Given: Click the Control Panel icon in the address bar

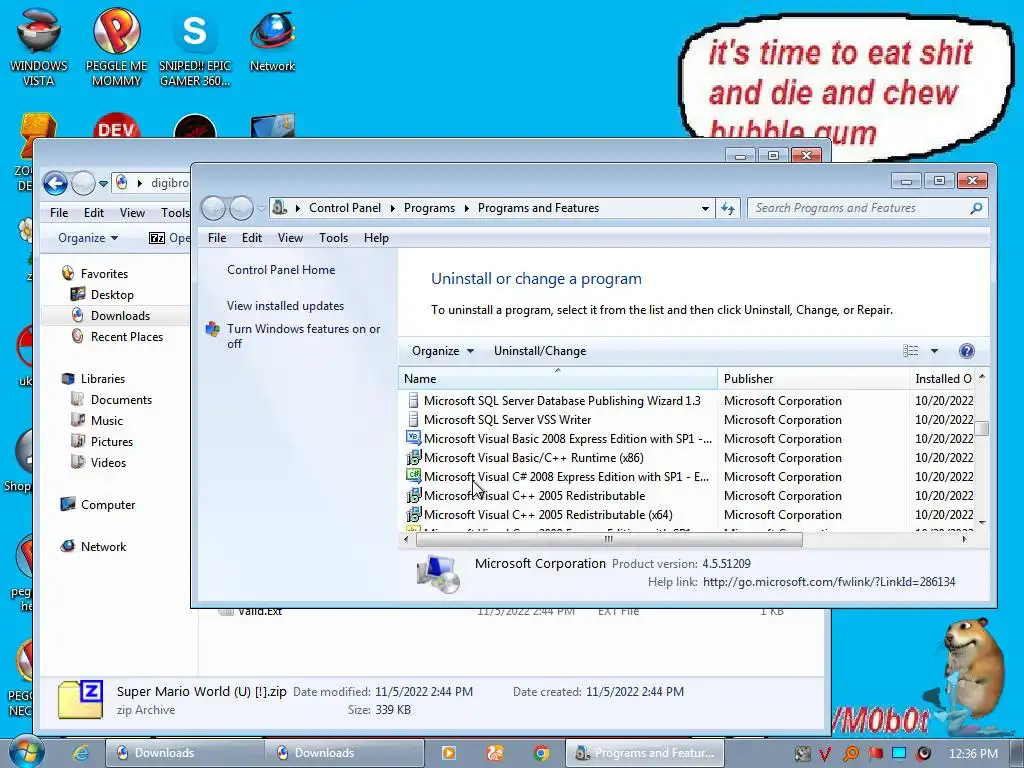Looking at the screenshot, I should 279,208.
